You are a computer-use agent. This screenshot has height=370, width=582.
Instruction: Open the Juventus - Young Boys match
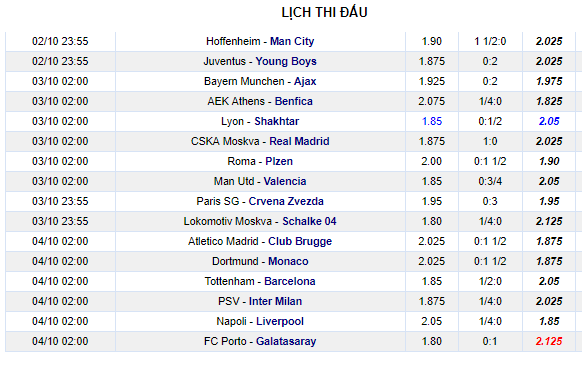(x=260, y=61)
